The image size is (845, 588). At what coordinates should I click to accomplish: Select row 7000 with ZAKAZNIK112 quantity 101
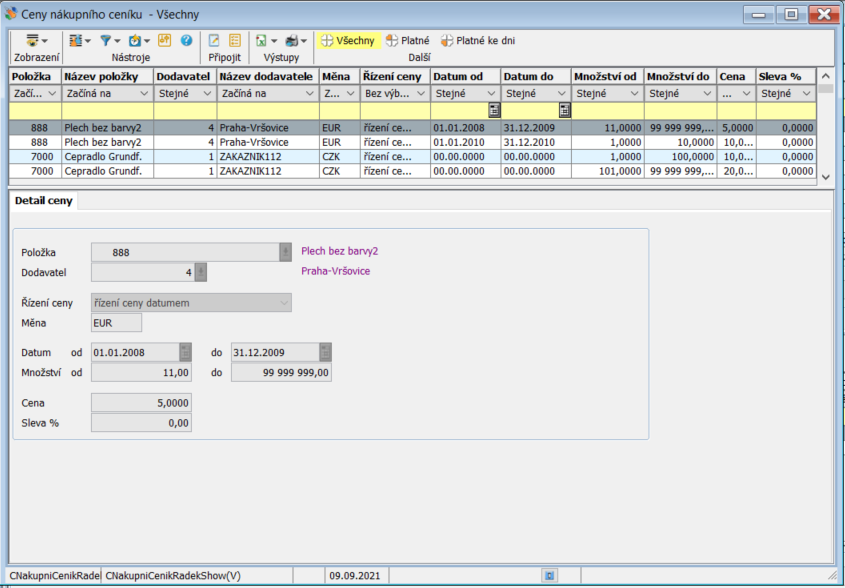(400, 171)
